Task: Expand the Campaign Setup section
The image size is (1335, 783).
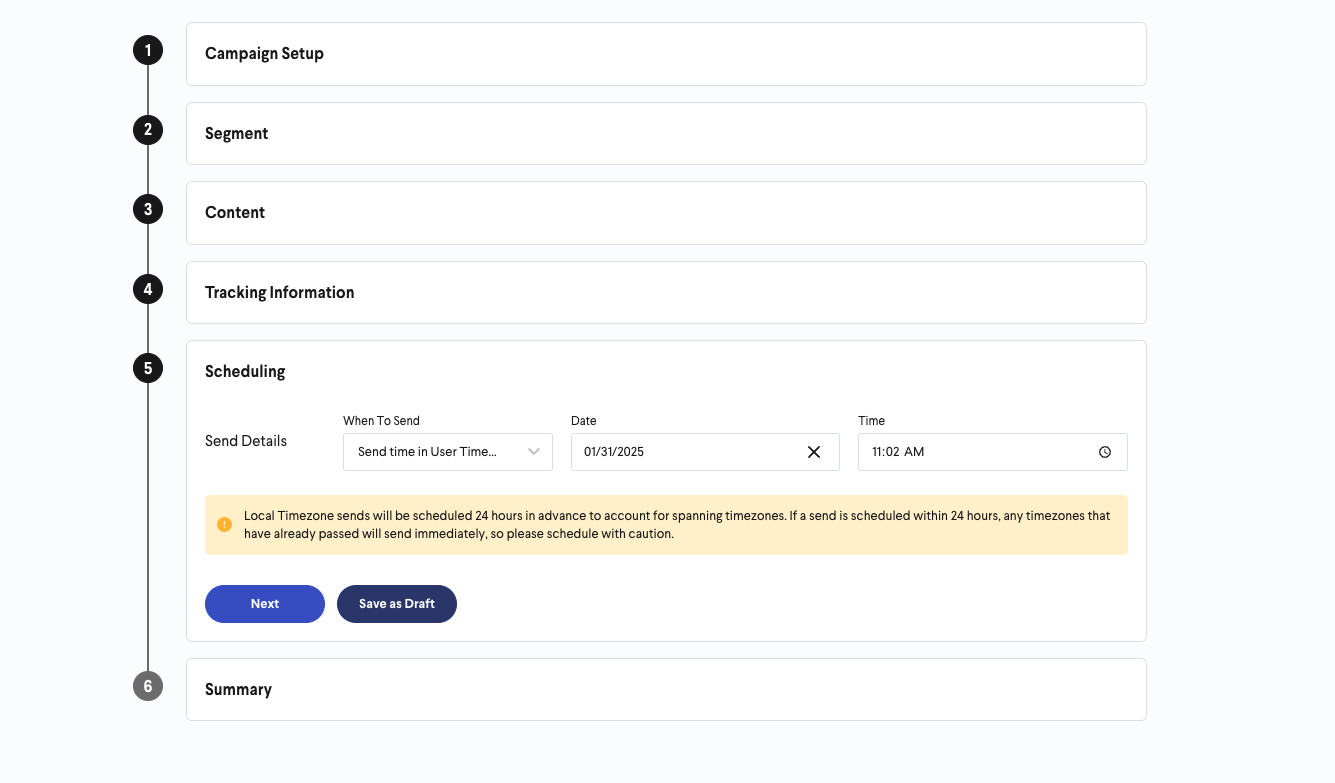Action: [666, 54]
